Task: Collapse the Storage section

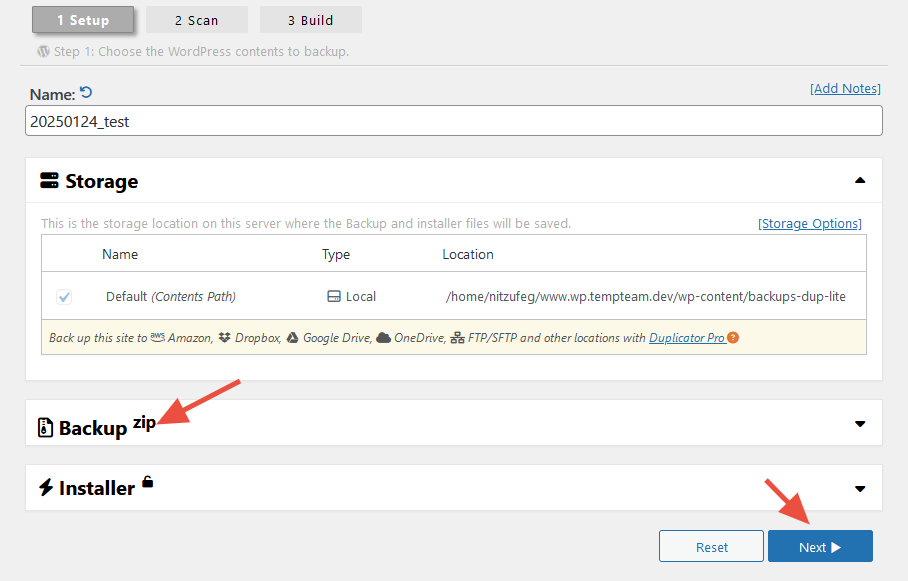Action: click(x=860, y=181)
